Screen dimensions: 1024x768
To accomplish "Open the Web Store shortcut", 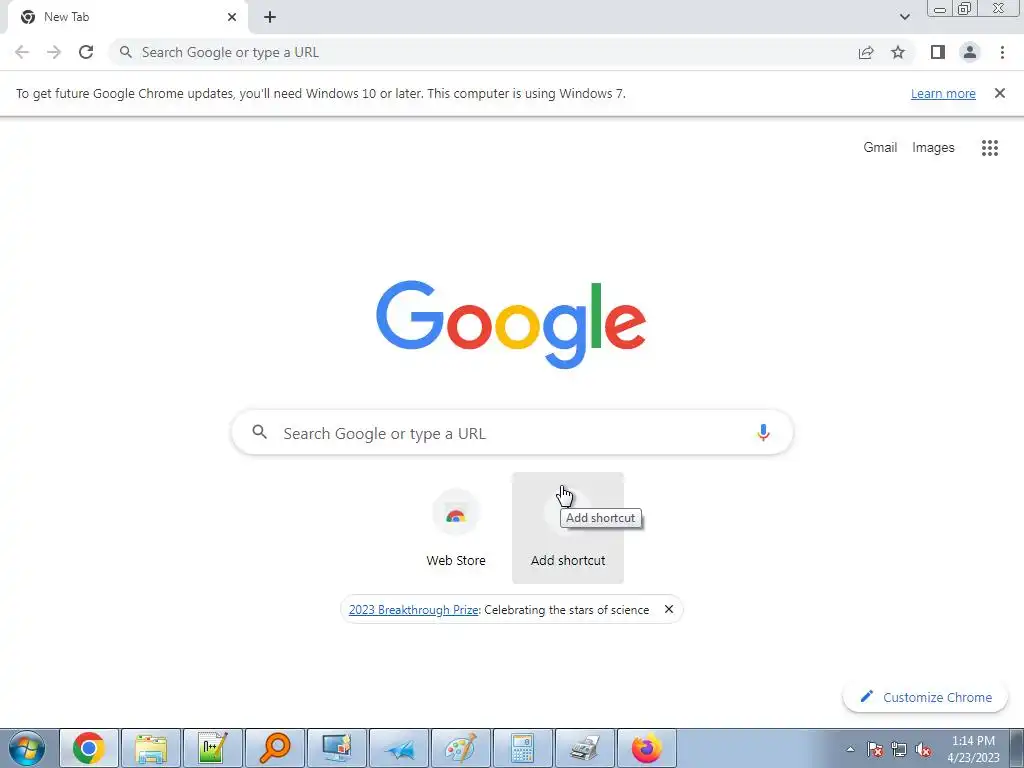I will point(456,528).
